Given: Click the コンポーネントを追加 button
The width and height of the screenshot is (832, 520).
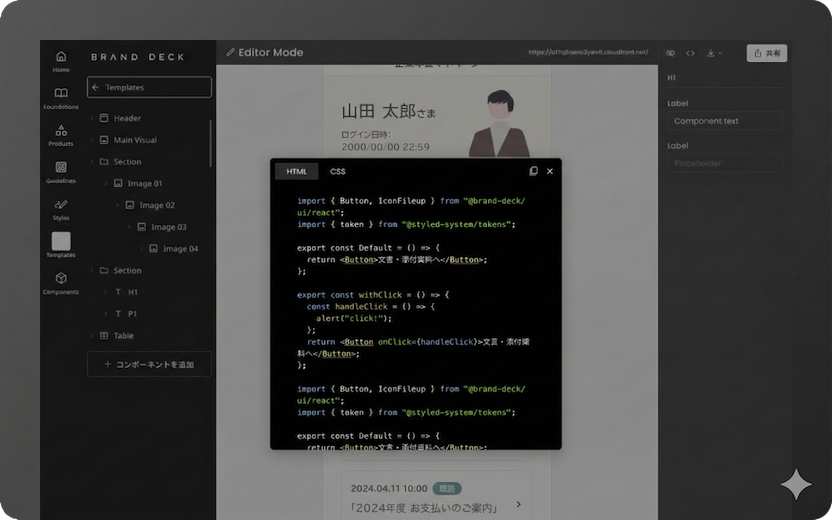Looking at the screenshot, I should 149,365.
